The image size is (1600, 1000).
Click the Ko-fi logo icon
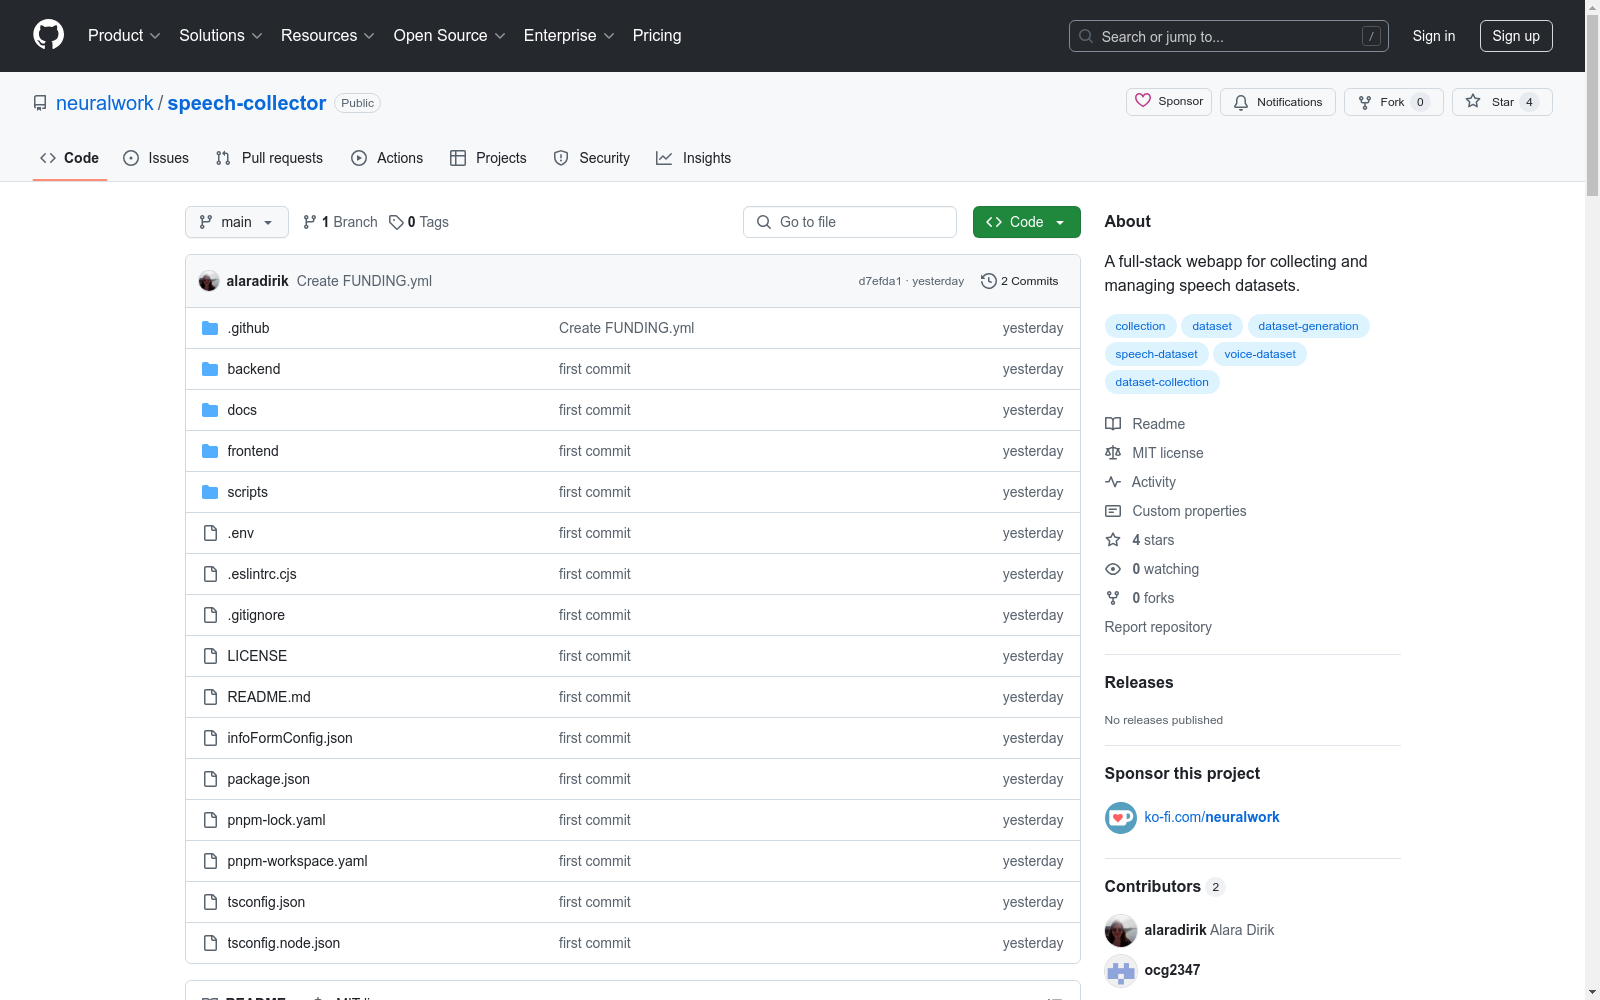[x=1121, y=818]
